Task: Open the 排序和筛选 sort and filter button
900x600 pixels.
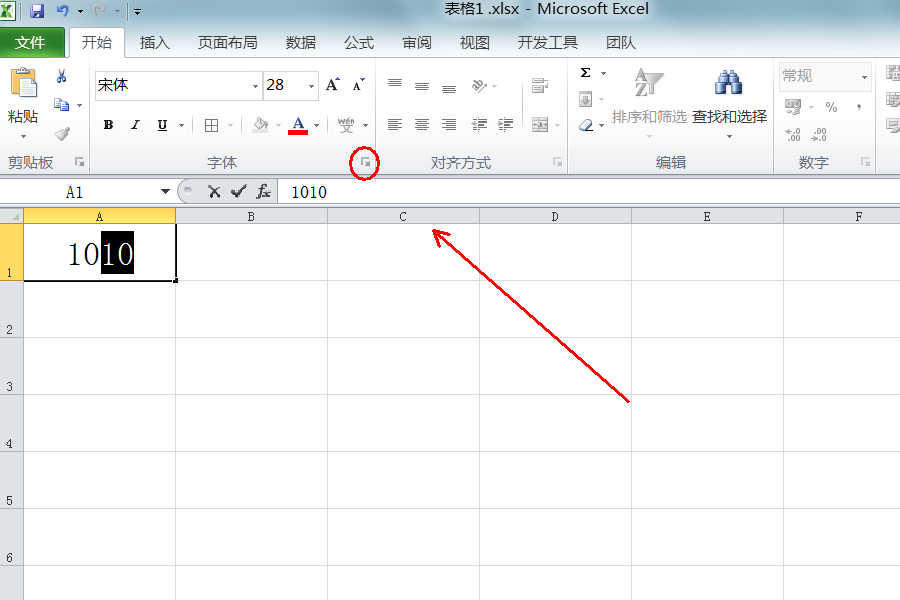Action: pos(649,103)
